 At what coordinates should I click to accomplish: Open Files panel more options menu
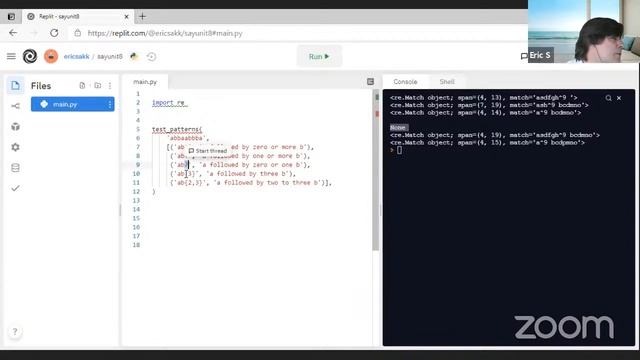click(110, 85)
